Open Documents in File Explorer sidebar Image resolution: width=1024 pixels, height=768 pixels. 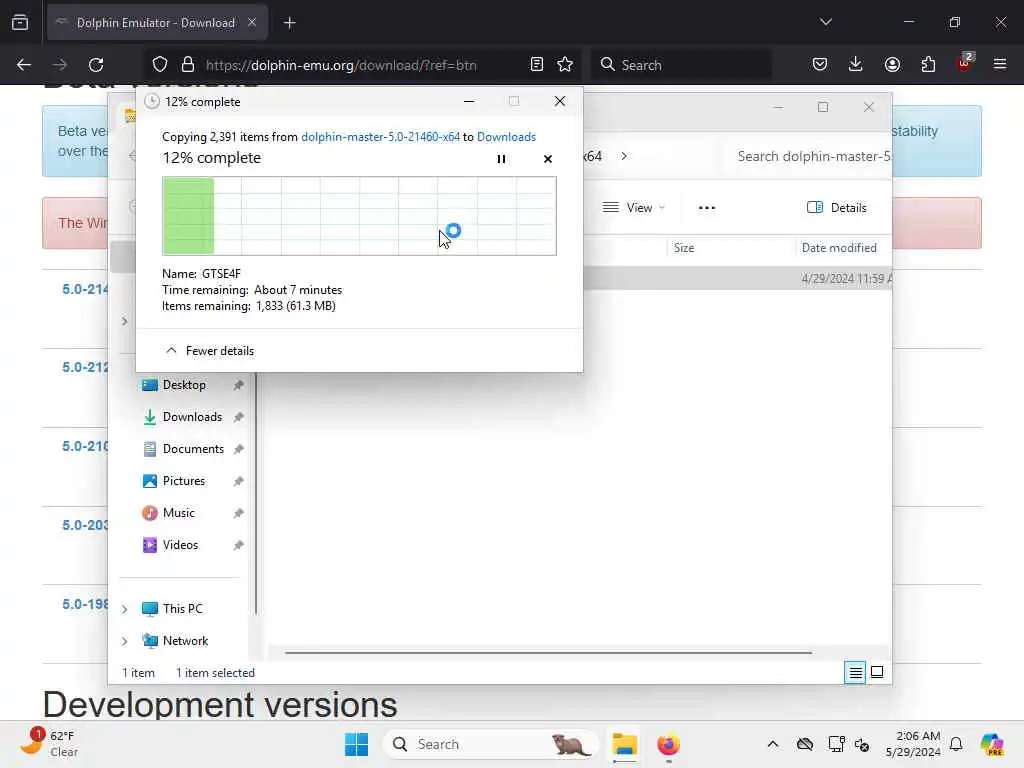pos(193,449)
